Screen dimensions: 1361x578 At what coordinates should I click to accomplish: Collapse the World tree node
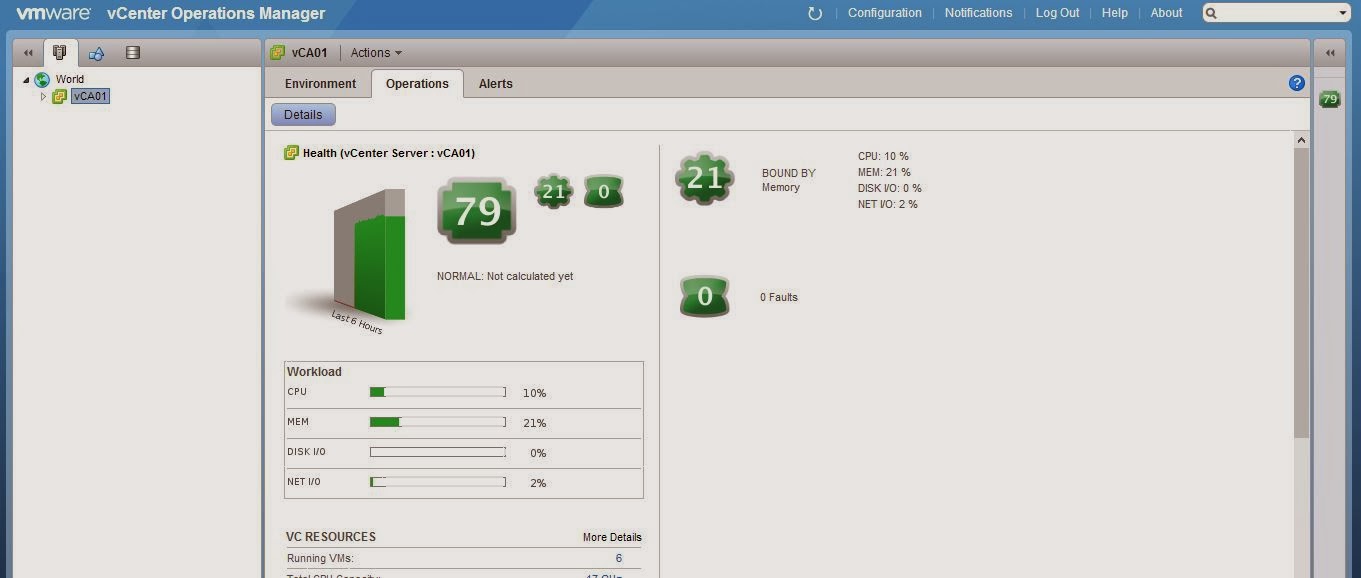pyautogui.click(x=26, y=80)
